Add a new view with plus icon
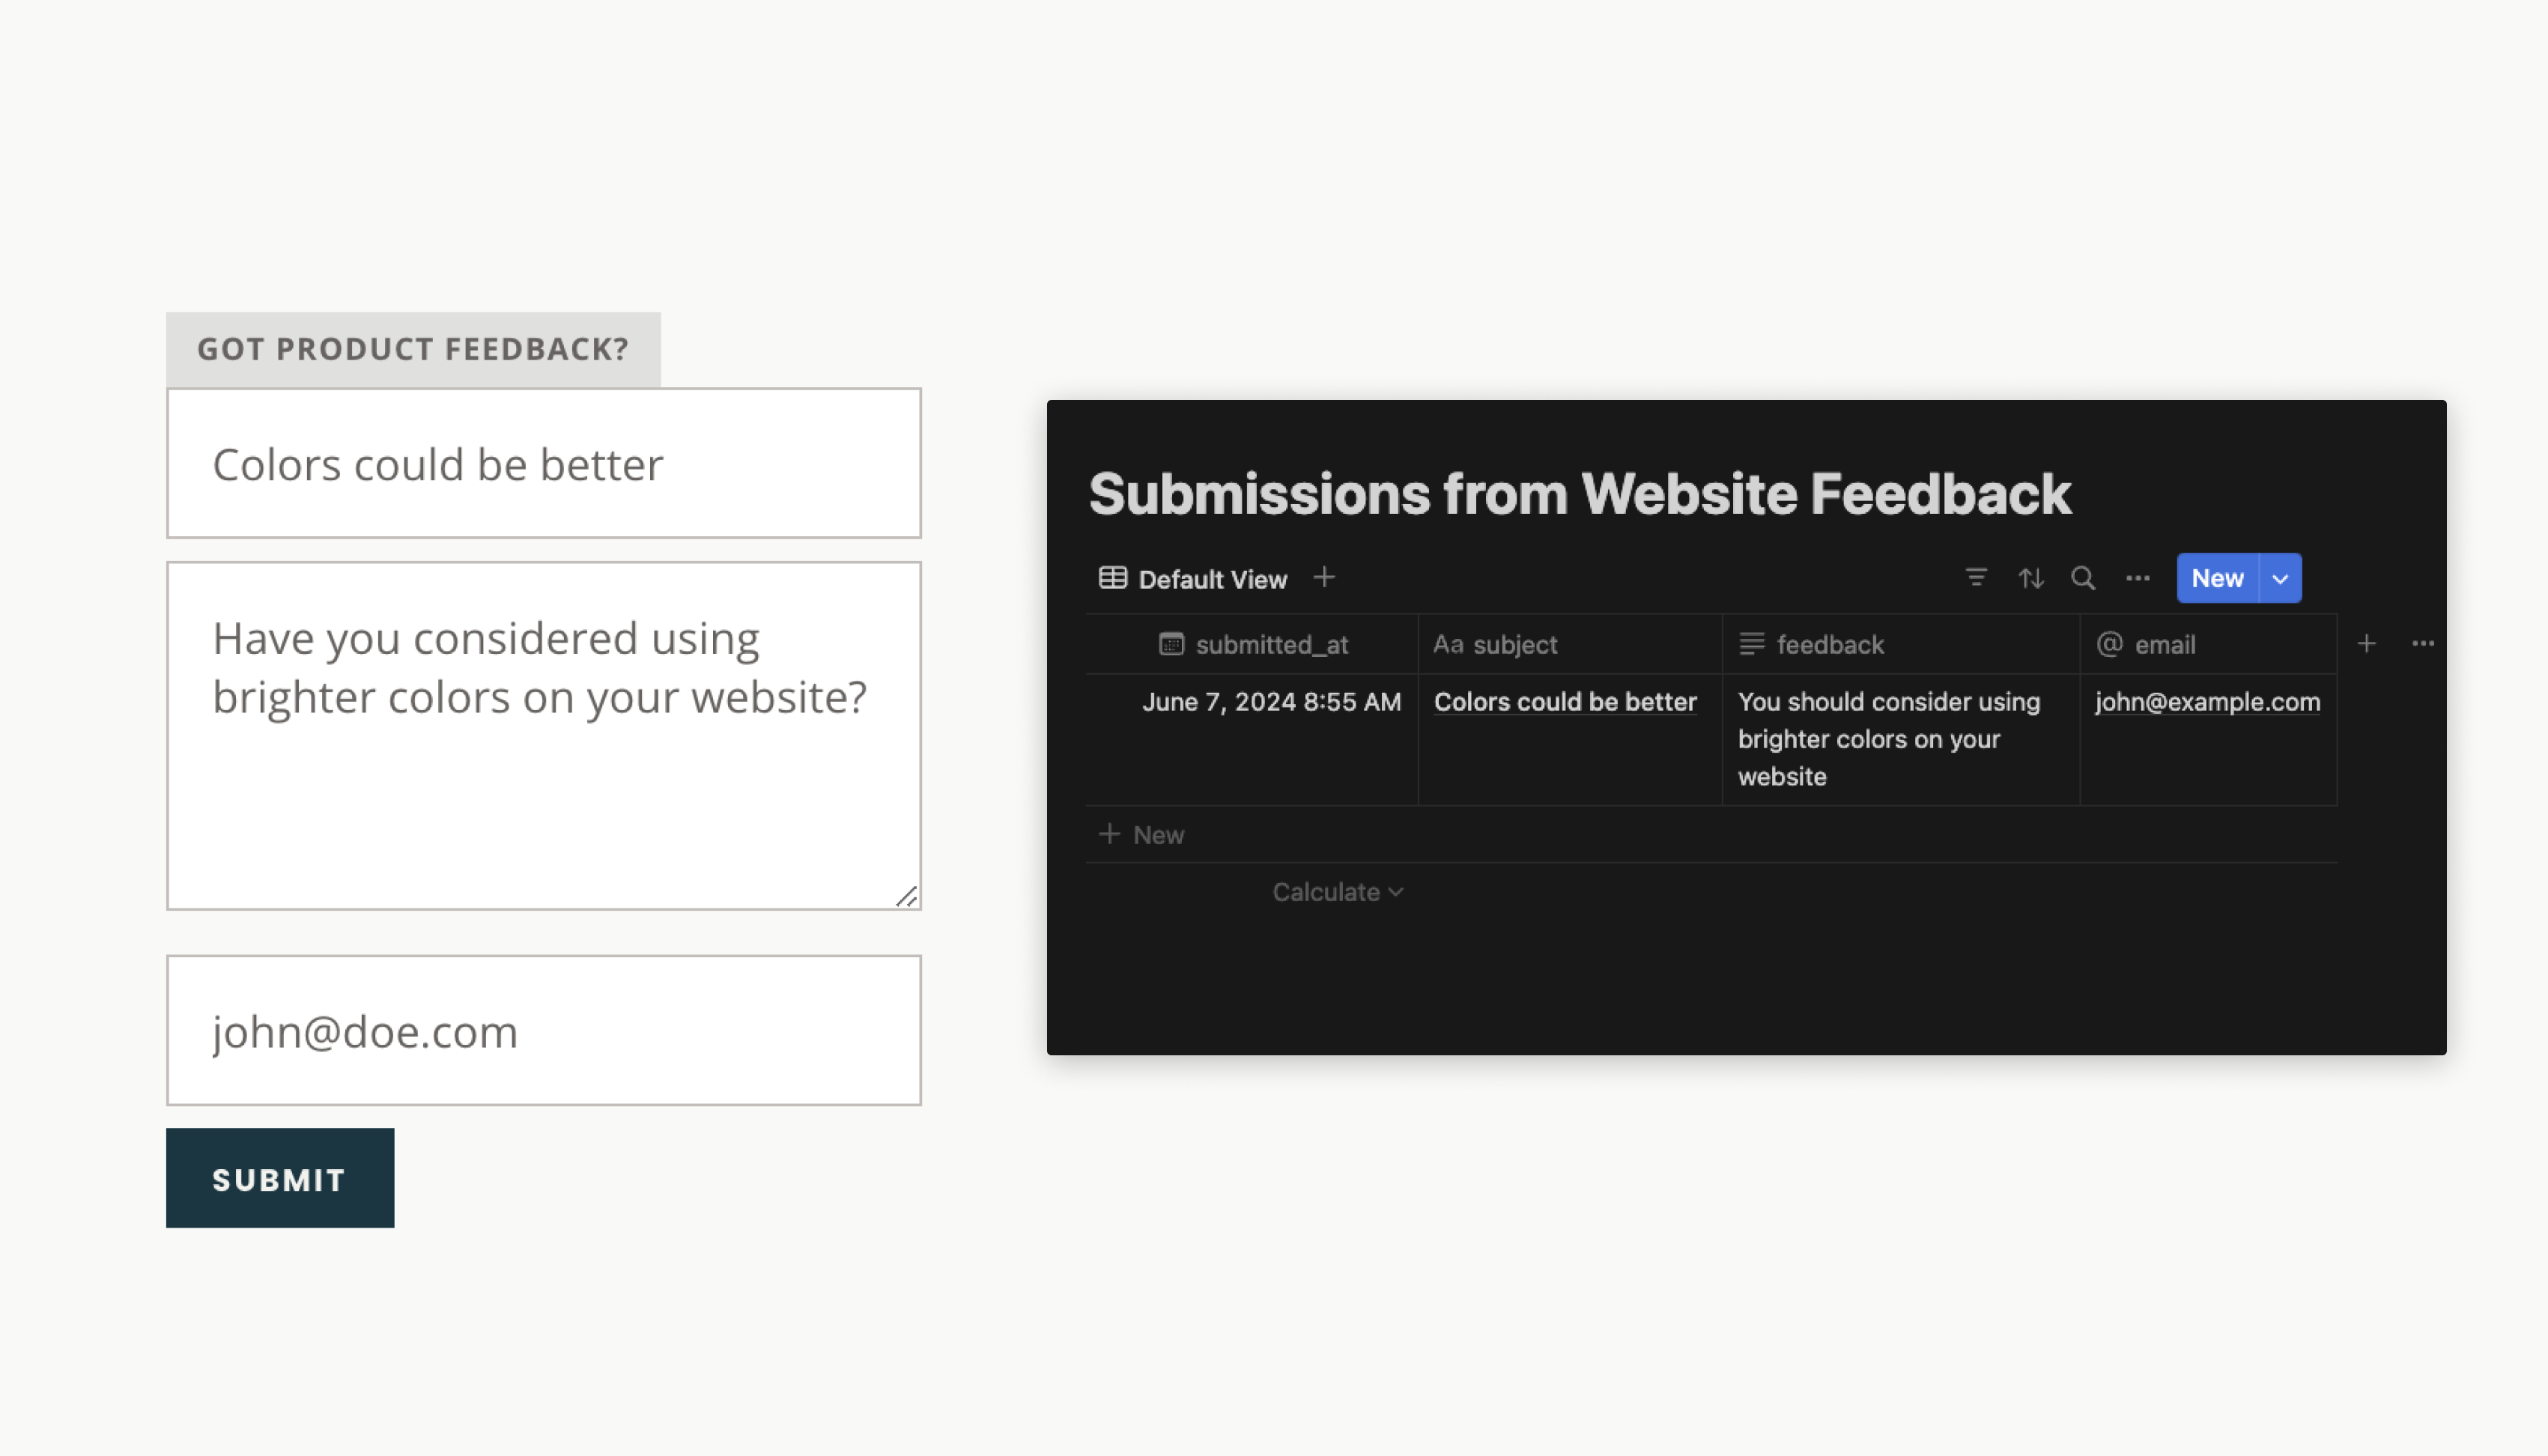The image size is (2548, 1456). 1324,578
